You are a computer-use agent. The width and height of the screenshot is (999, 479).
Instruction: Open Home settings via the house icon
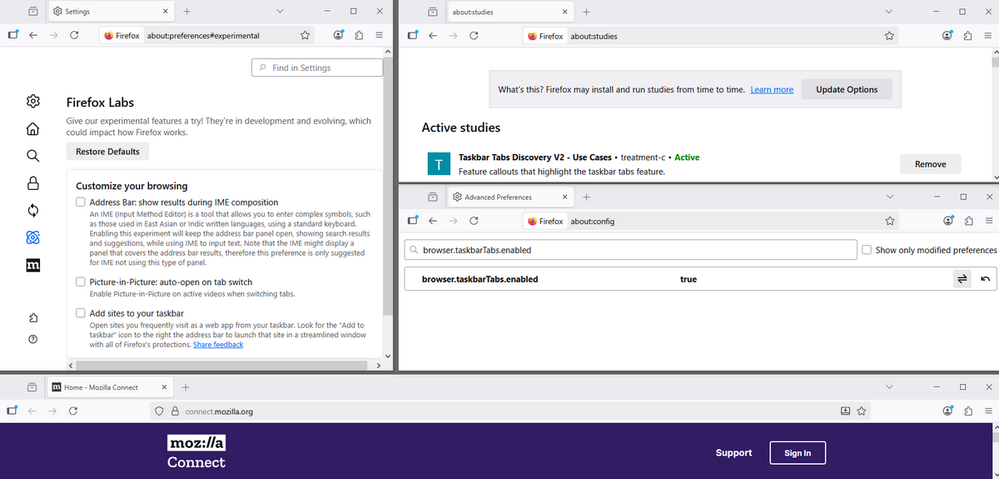click(x=33, y=129)
